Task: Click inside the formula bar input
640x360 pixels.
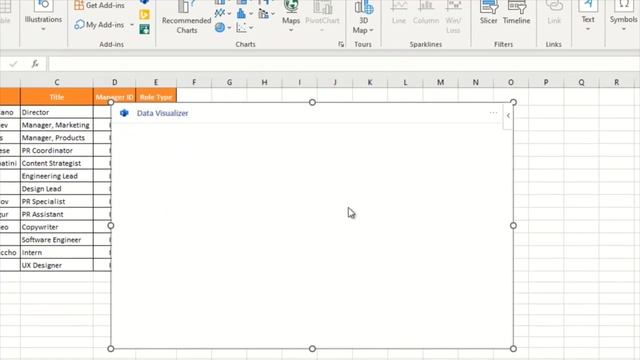Action: [344, 64]
